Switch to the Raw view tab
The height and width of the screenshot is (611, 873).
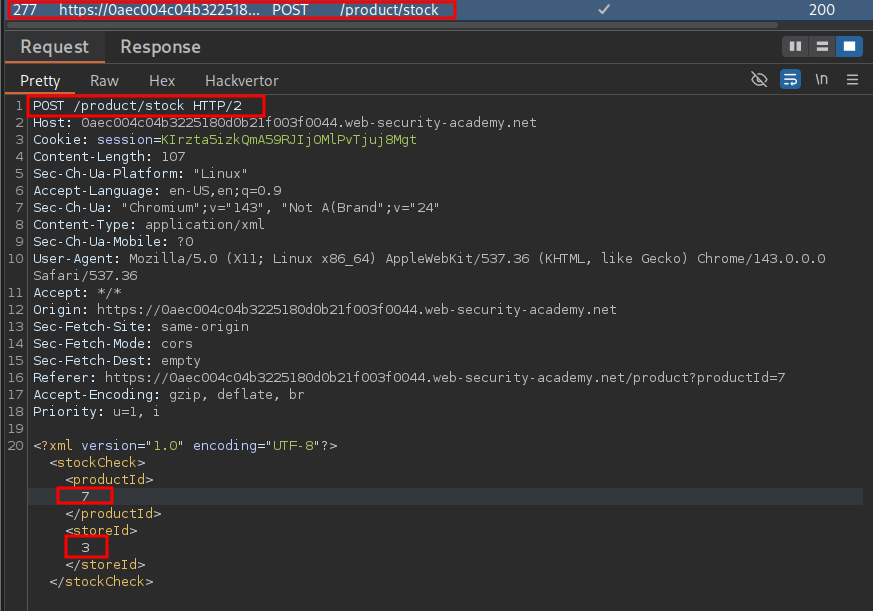tap(104, 81)
